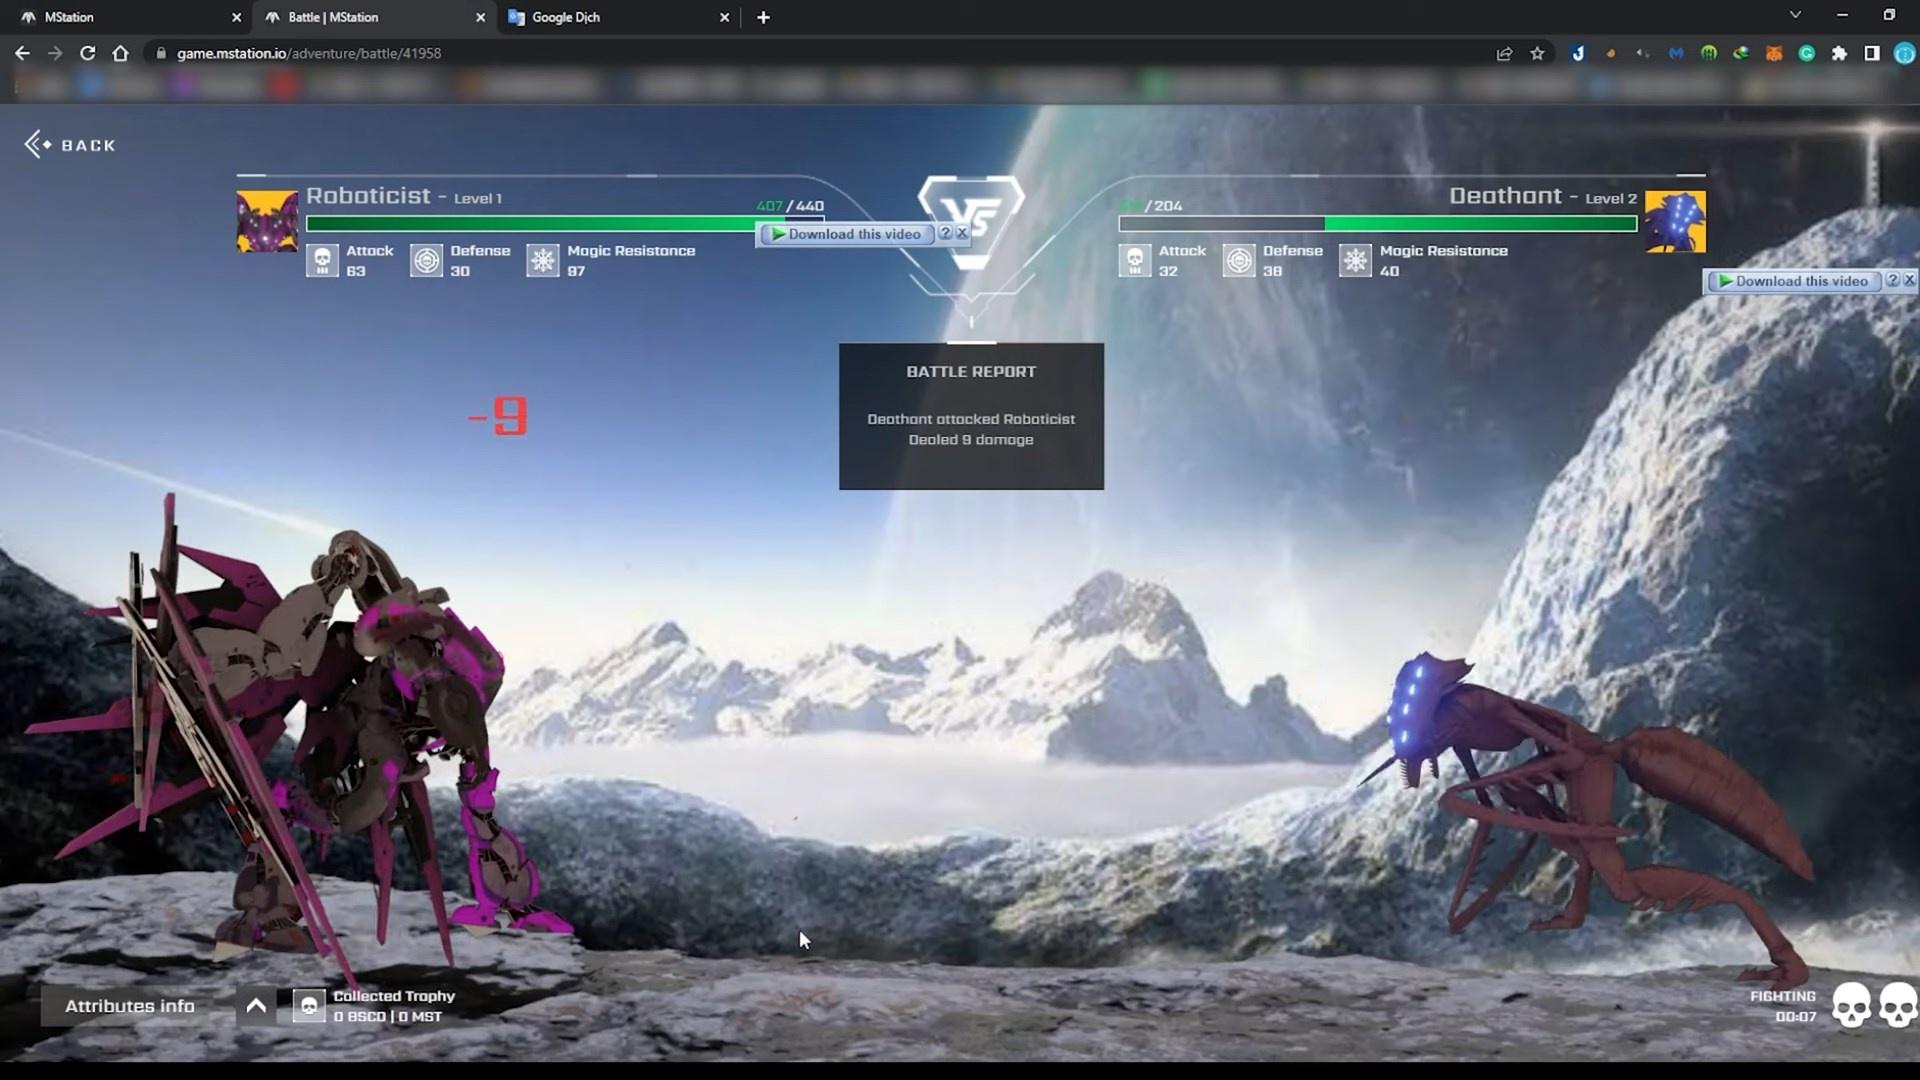The width and height of the screenshot is (1920, 1080).
Task: Expand the Attributes info chevron
Action: click(x=256, y=1006)
